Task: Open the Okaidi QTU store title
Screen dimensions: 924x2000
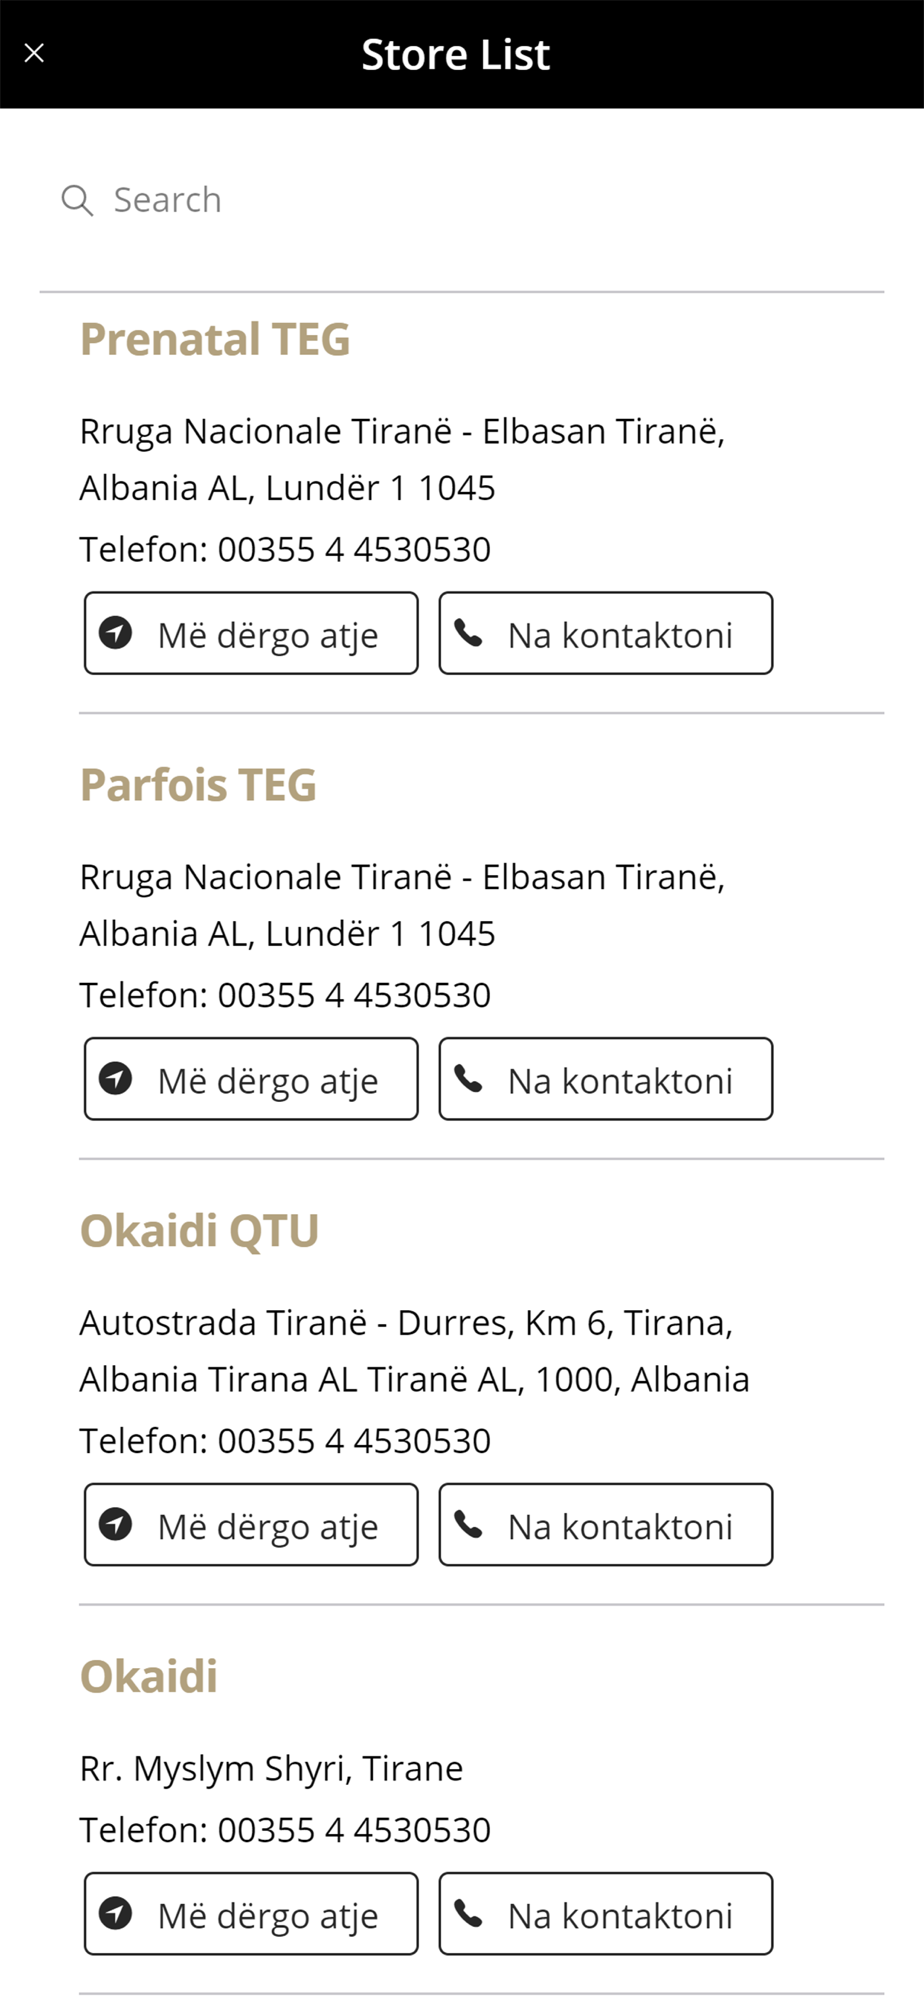Action: click(199, 1231)
